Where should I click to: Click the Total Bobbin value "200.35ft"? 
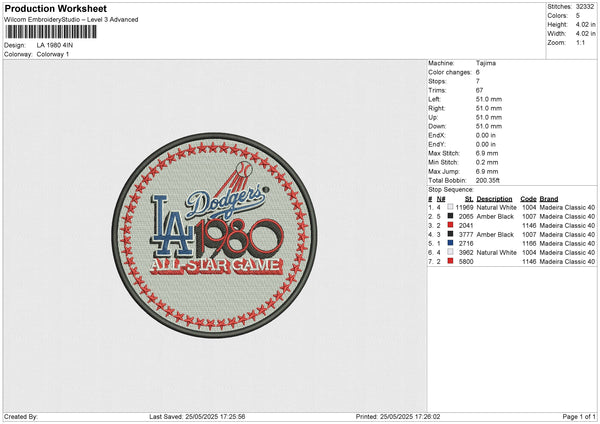[488, 180]
